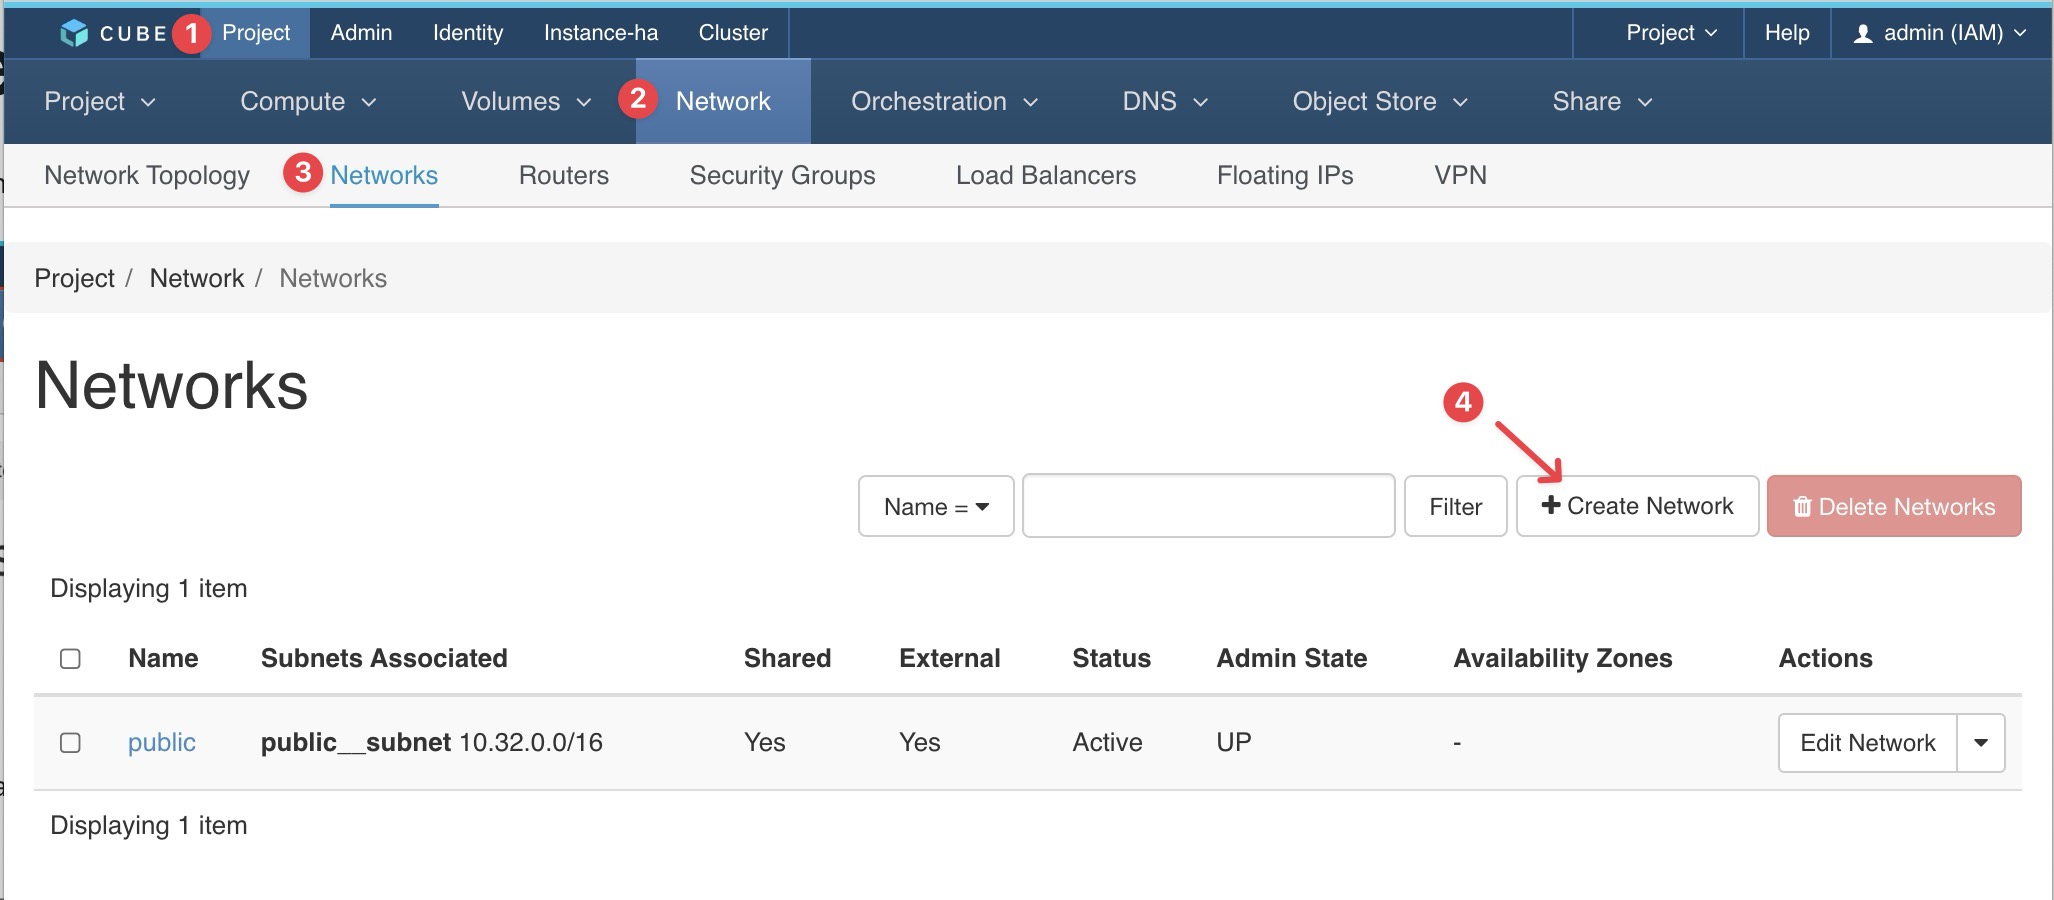Select the Network menu
This screenshot has width=2054, height=900.
723,101
